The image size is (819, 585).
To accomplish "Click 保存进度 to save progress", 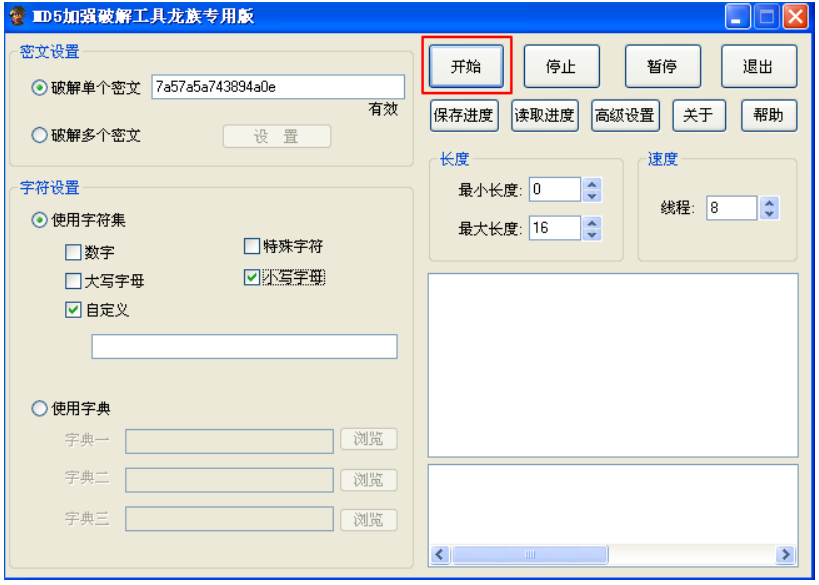I will click(466, 115).
